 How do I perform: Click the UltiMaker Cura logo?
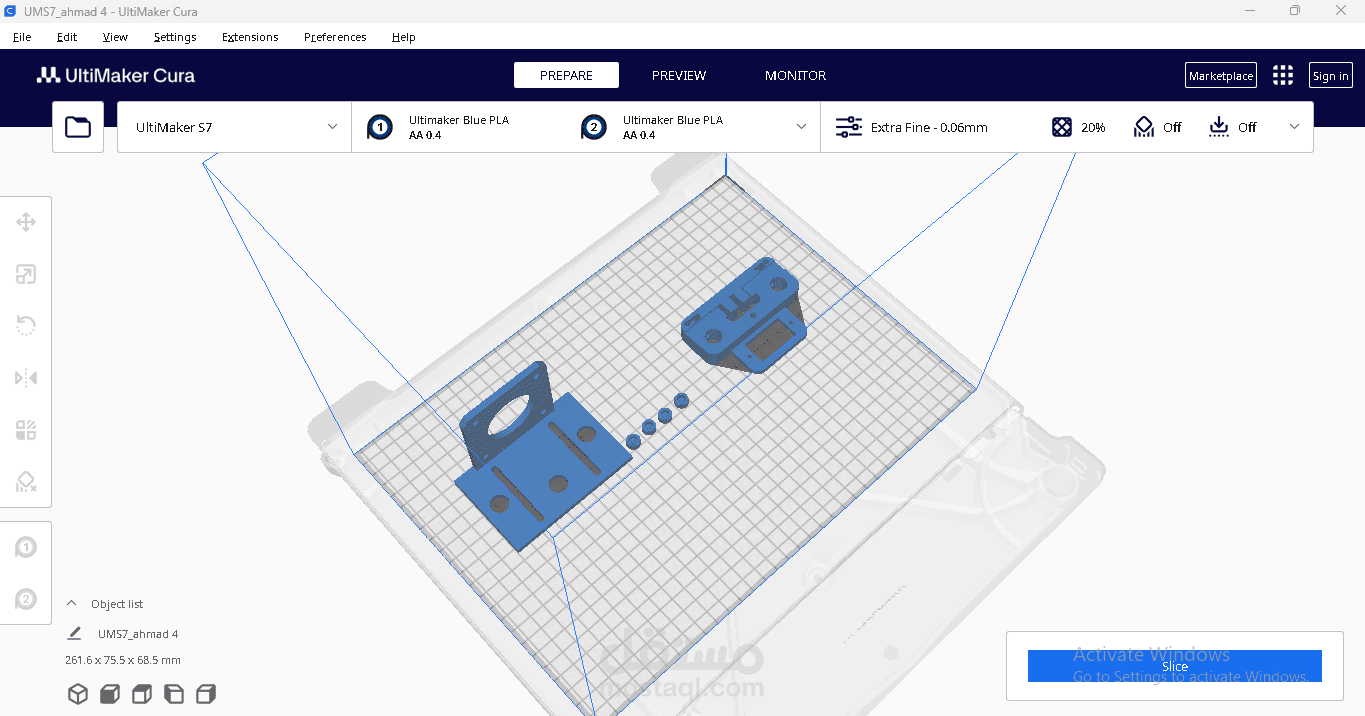(x=116, y=75)
